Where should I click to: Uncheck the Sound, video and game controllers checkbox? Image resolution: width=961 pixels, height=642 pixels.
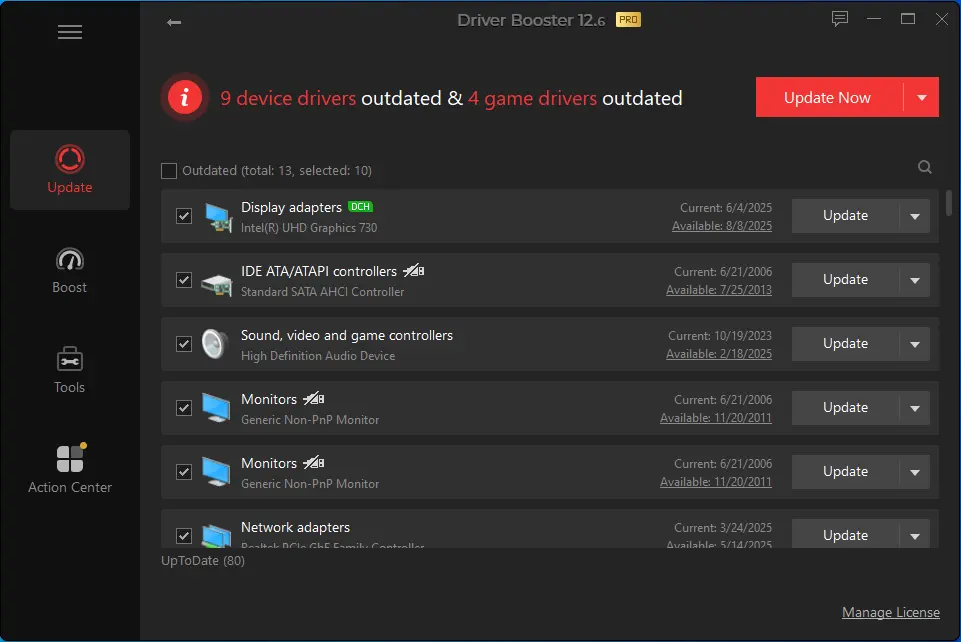184,344
